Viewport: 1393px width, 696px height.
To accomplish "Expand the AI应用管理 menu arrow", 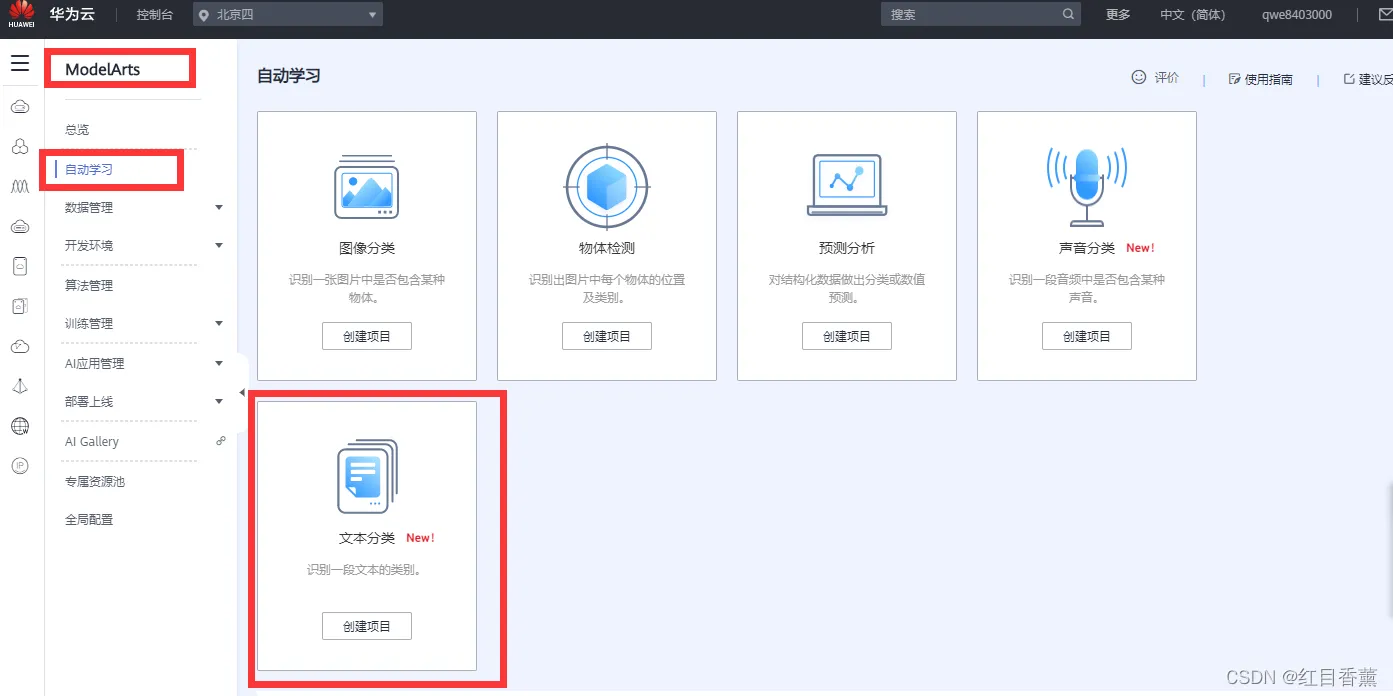I will tap(219, 363).
